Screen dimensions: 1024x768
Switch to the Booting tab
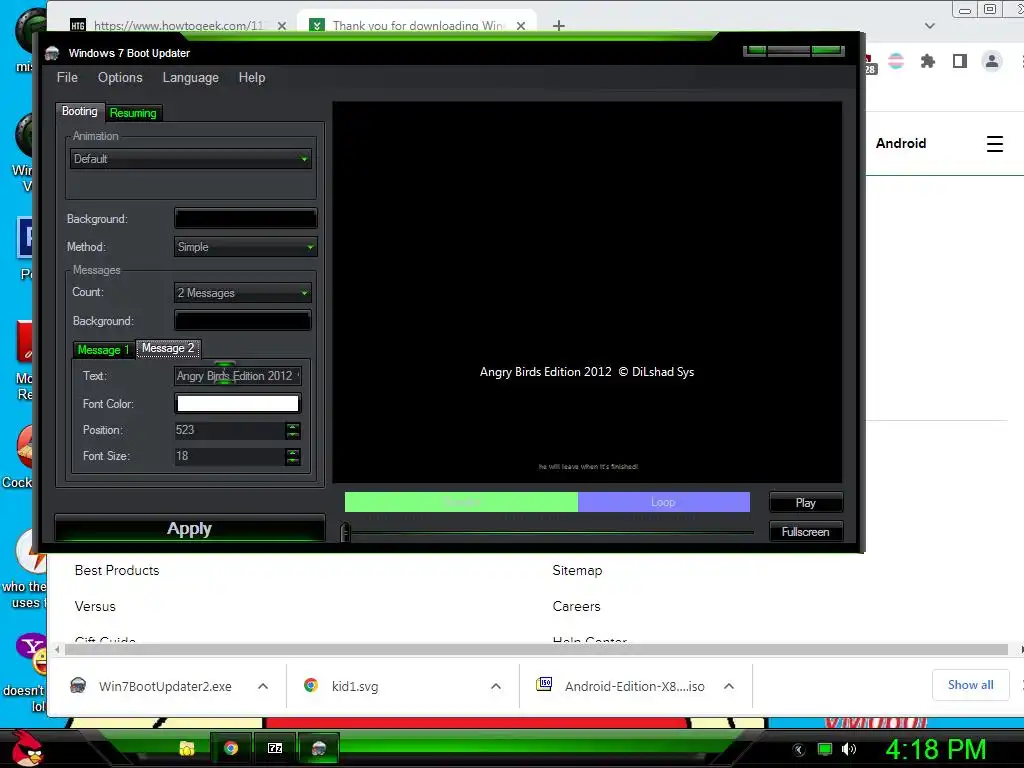pos(80,112)
